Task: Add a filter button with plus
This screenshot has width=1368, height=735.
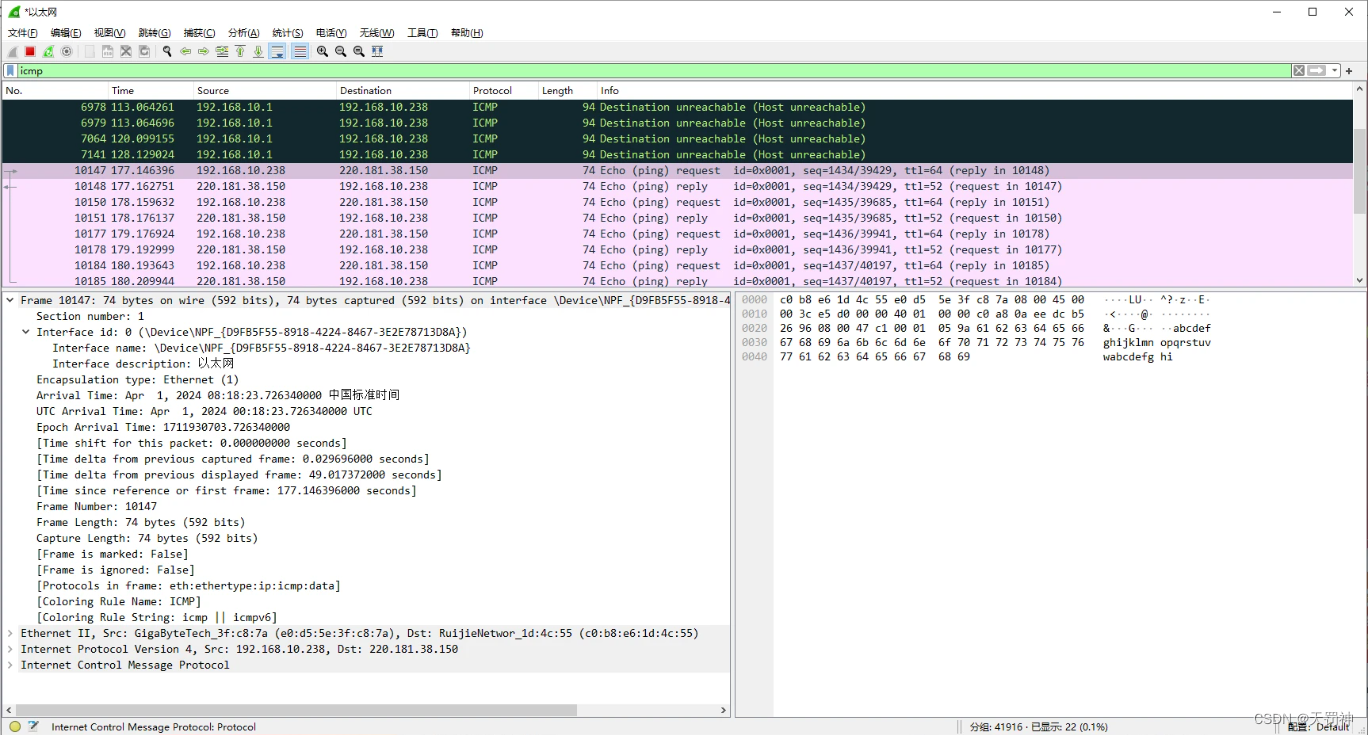Action: (x=1349, y=71)
